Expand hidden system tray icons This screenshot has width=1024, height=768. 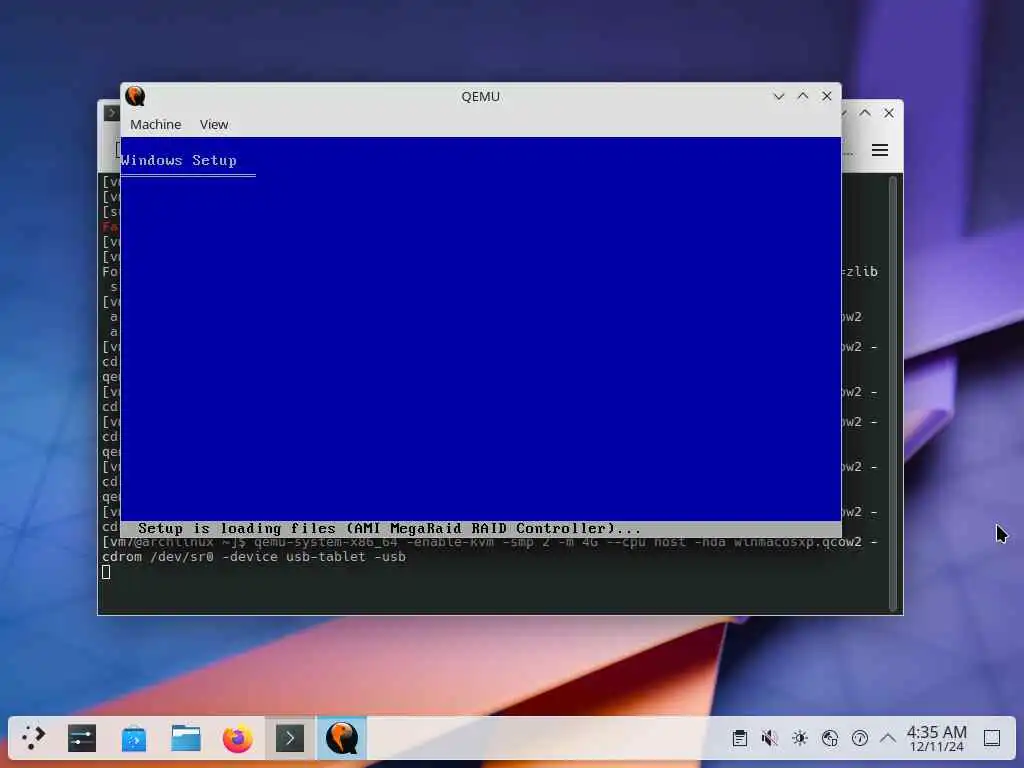[x=888, y=738]
